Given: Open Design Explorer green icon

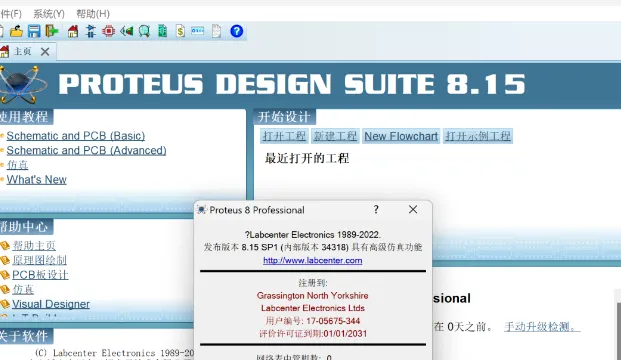Looking at the screenshot, I should click(x=162, y=31).
